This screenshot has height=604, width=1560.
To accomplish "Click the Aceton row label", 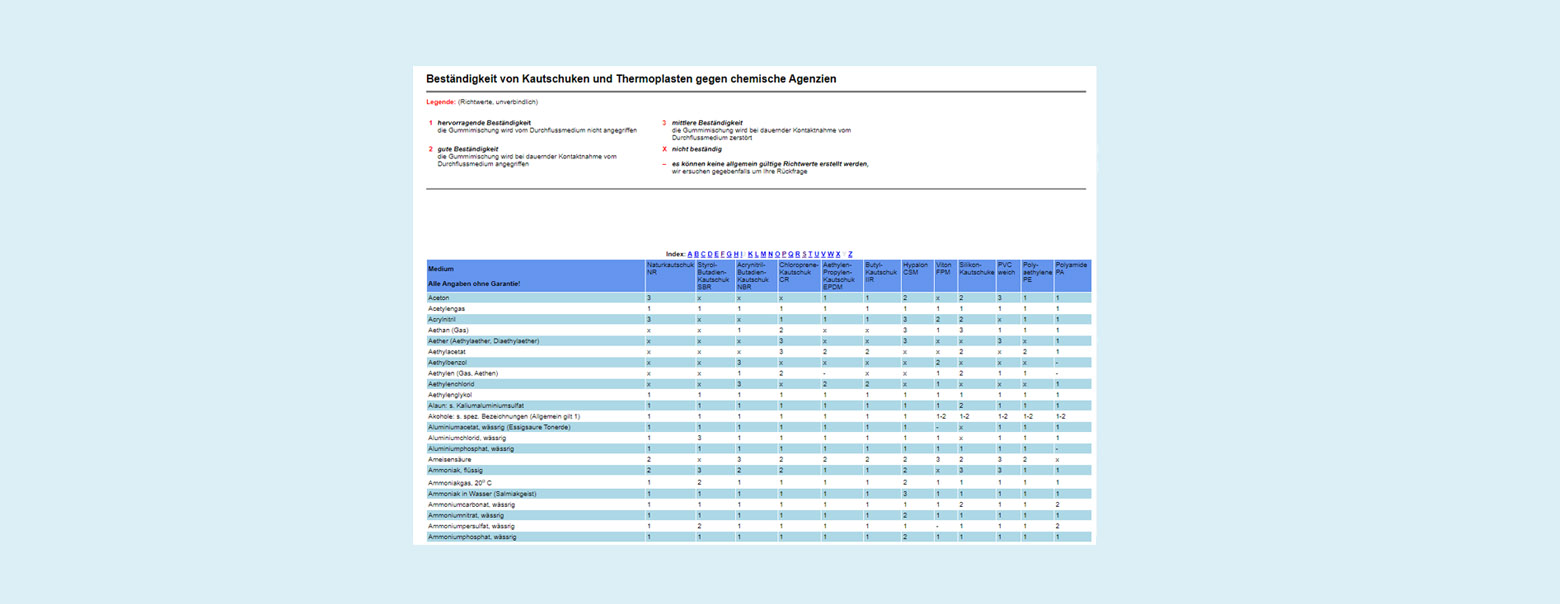I will 439,298.
